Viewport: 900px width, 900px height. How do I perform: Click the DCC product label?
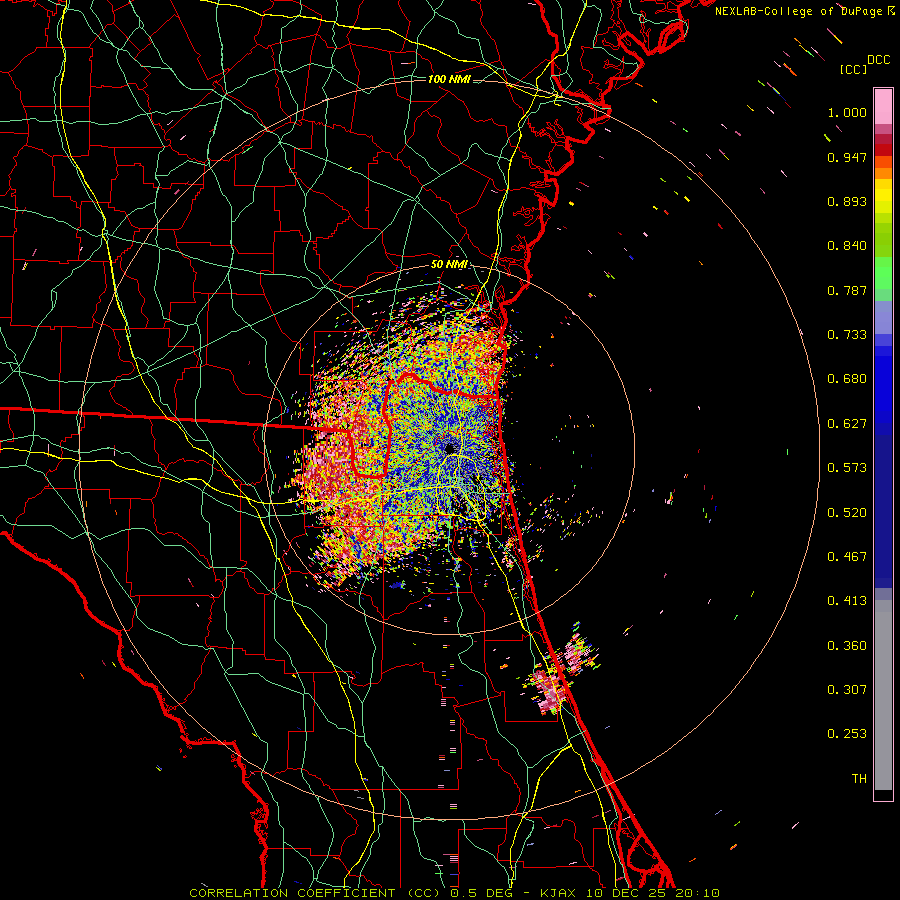click(878, 60)
